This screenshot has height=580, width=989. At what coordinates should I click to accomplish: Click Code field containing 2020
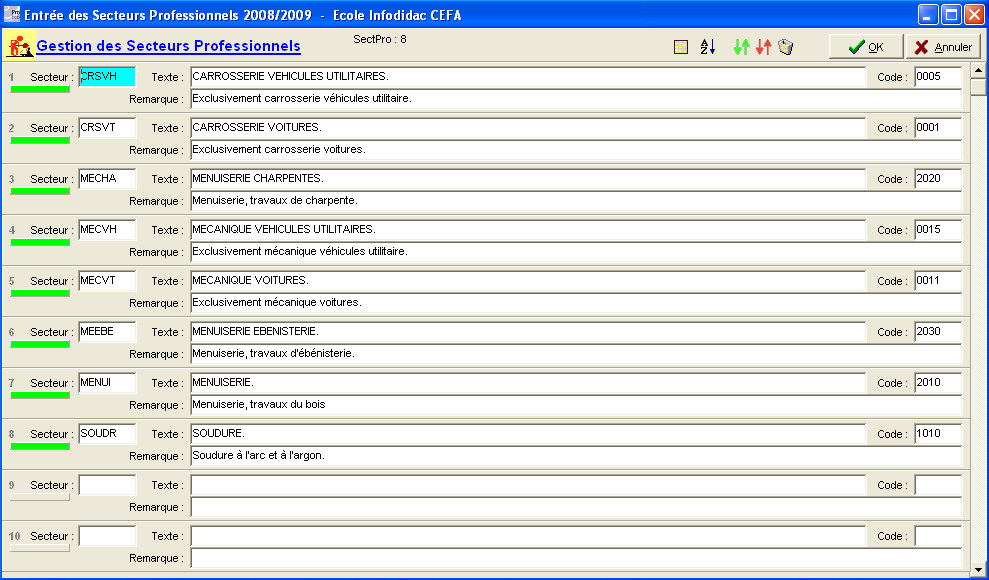tap(938, 179)
